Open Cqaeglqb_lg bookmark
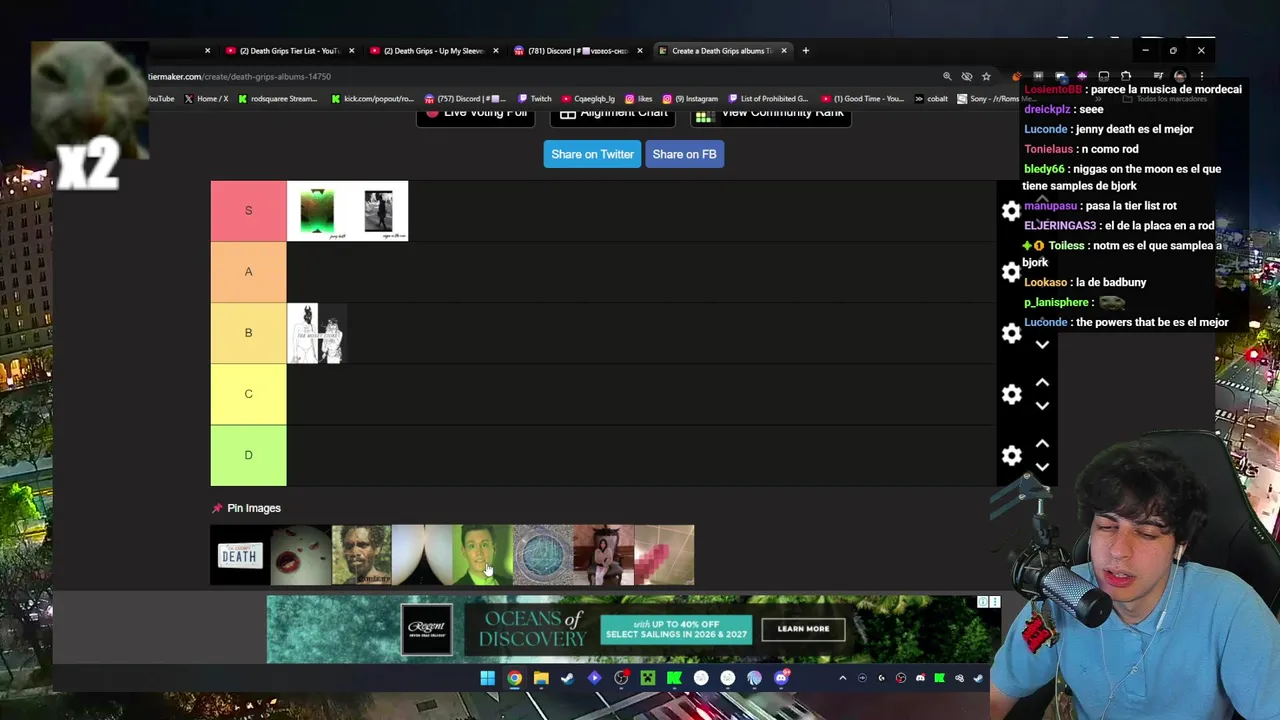Viewport: 1280px width, 720px height. click(587, 98)
